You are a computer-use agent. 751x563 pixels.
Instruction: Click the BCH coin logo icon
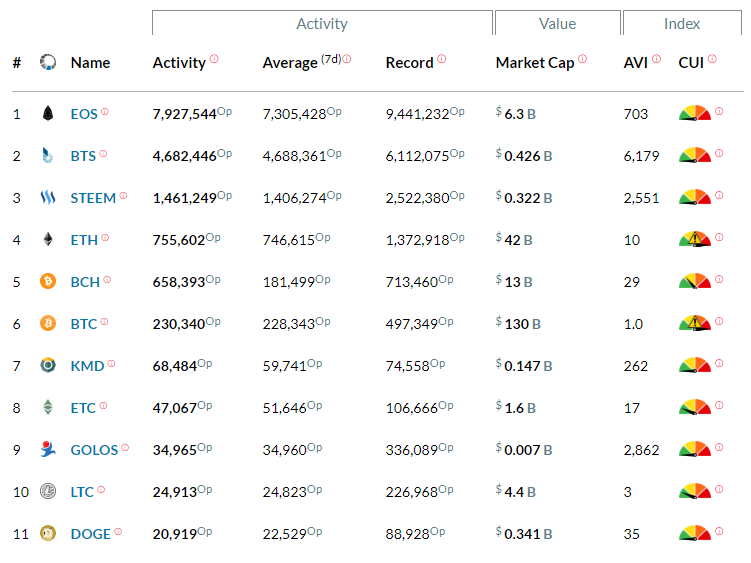point(48,281)
